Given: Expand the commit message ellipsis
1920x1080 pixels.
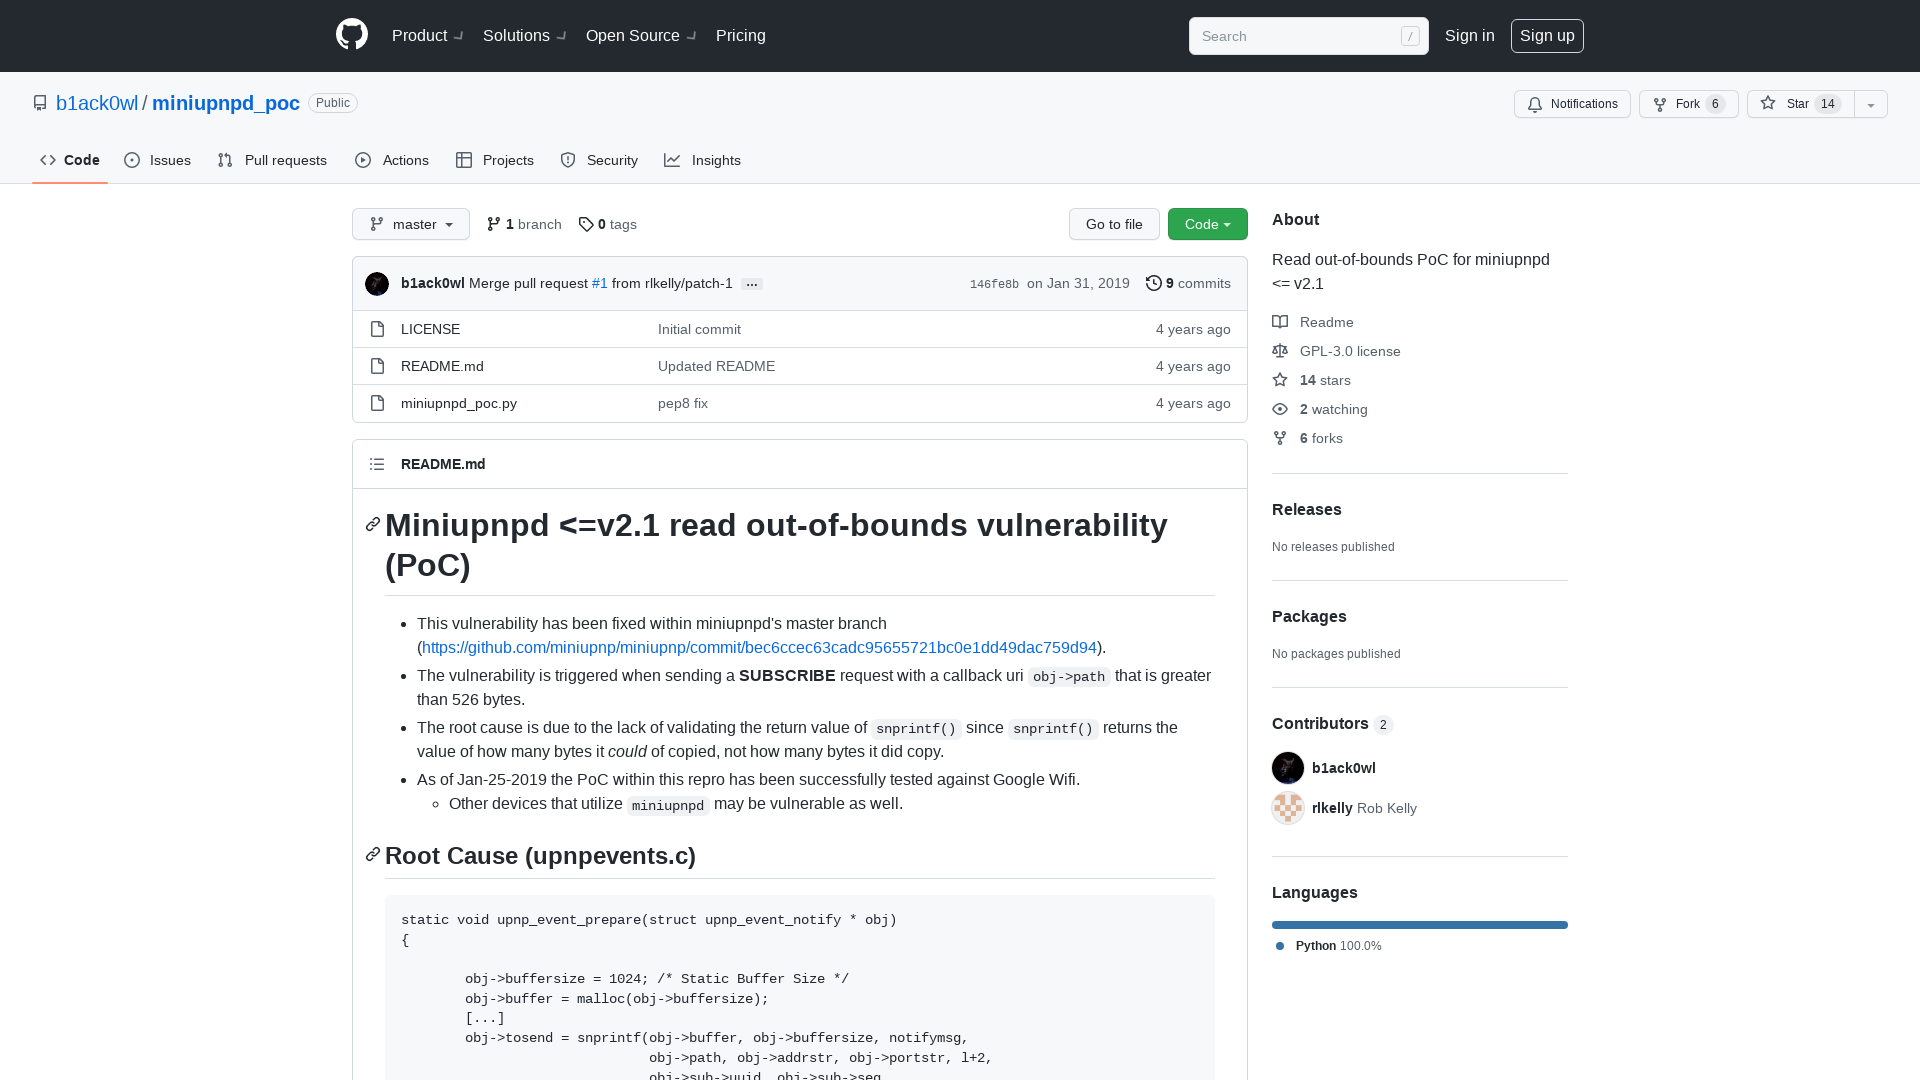Looking at the screenshot, I should 751,284.
